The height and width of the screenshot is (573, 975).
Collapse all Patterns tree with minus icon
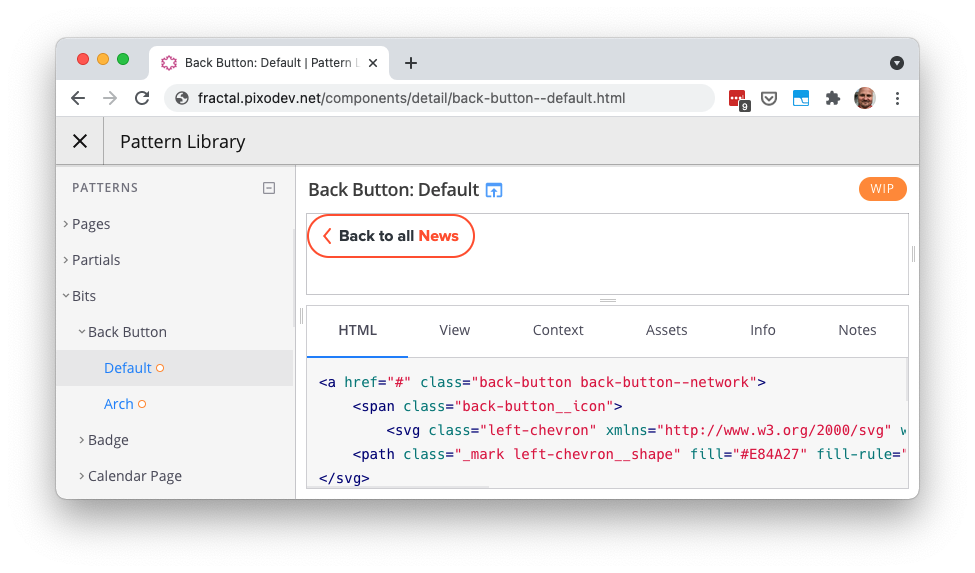(269, 188)
